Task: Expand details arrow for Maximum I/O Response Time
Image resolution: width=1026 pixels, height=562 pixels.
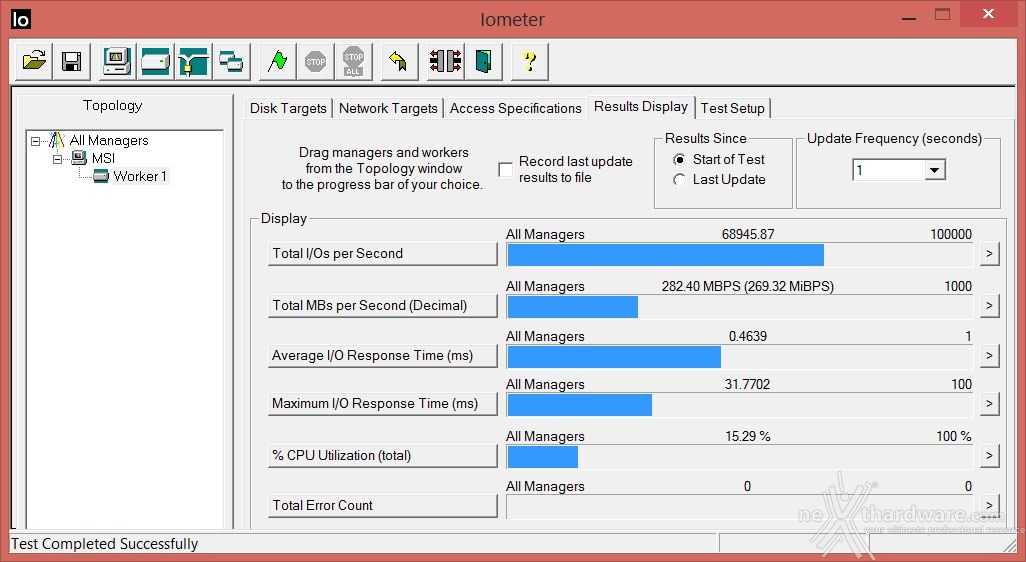Action: click(989, 404)
